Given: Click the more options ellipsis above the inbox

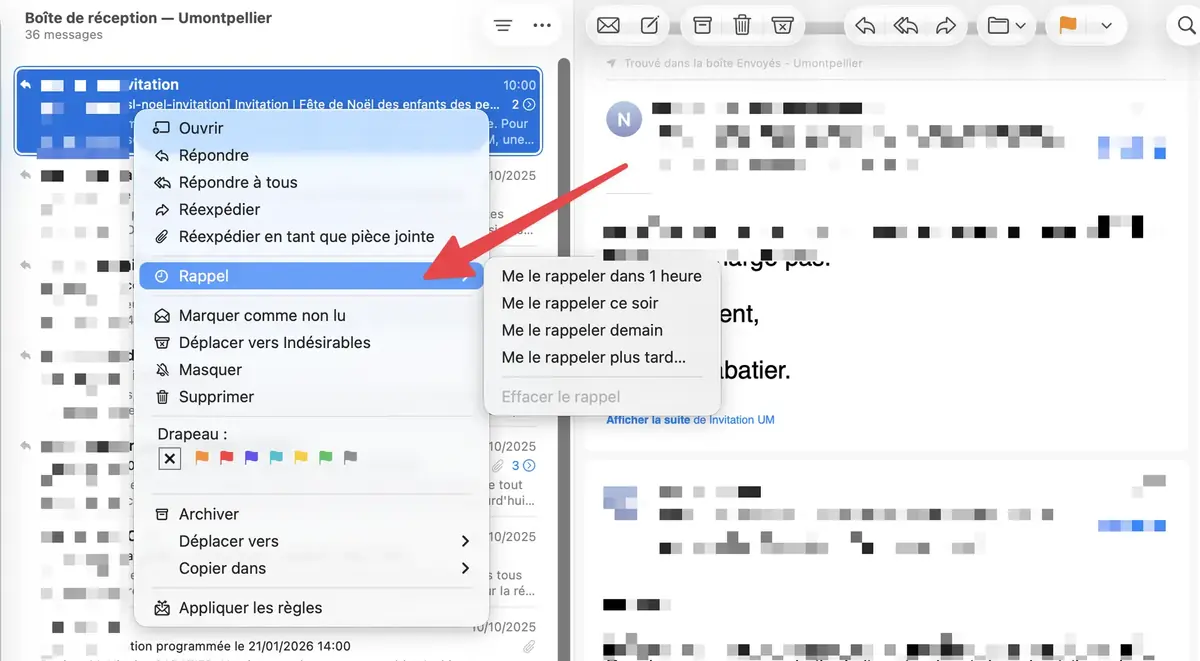Looking at the screenshot, I should [542, 24].
